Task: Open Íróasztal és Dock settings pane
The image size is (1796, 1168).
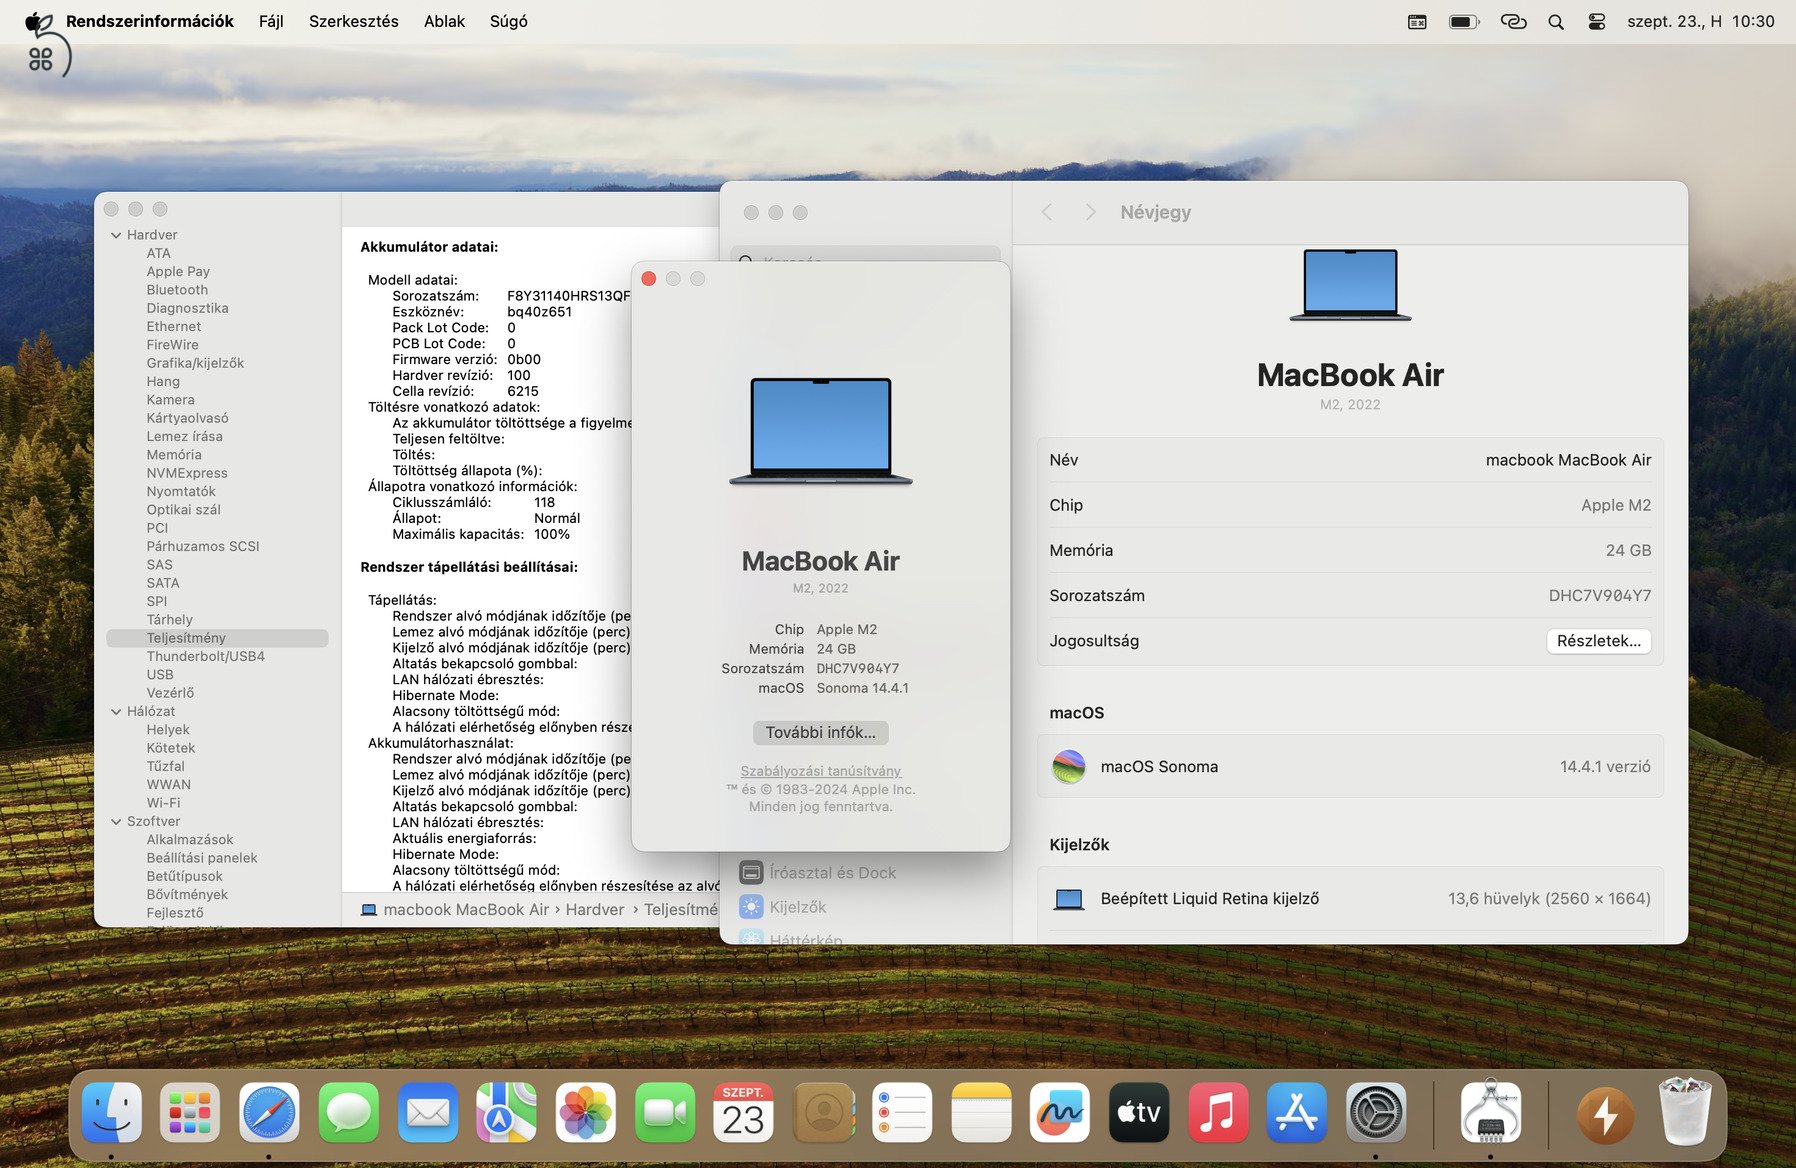Action: [817, 873]
